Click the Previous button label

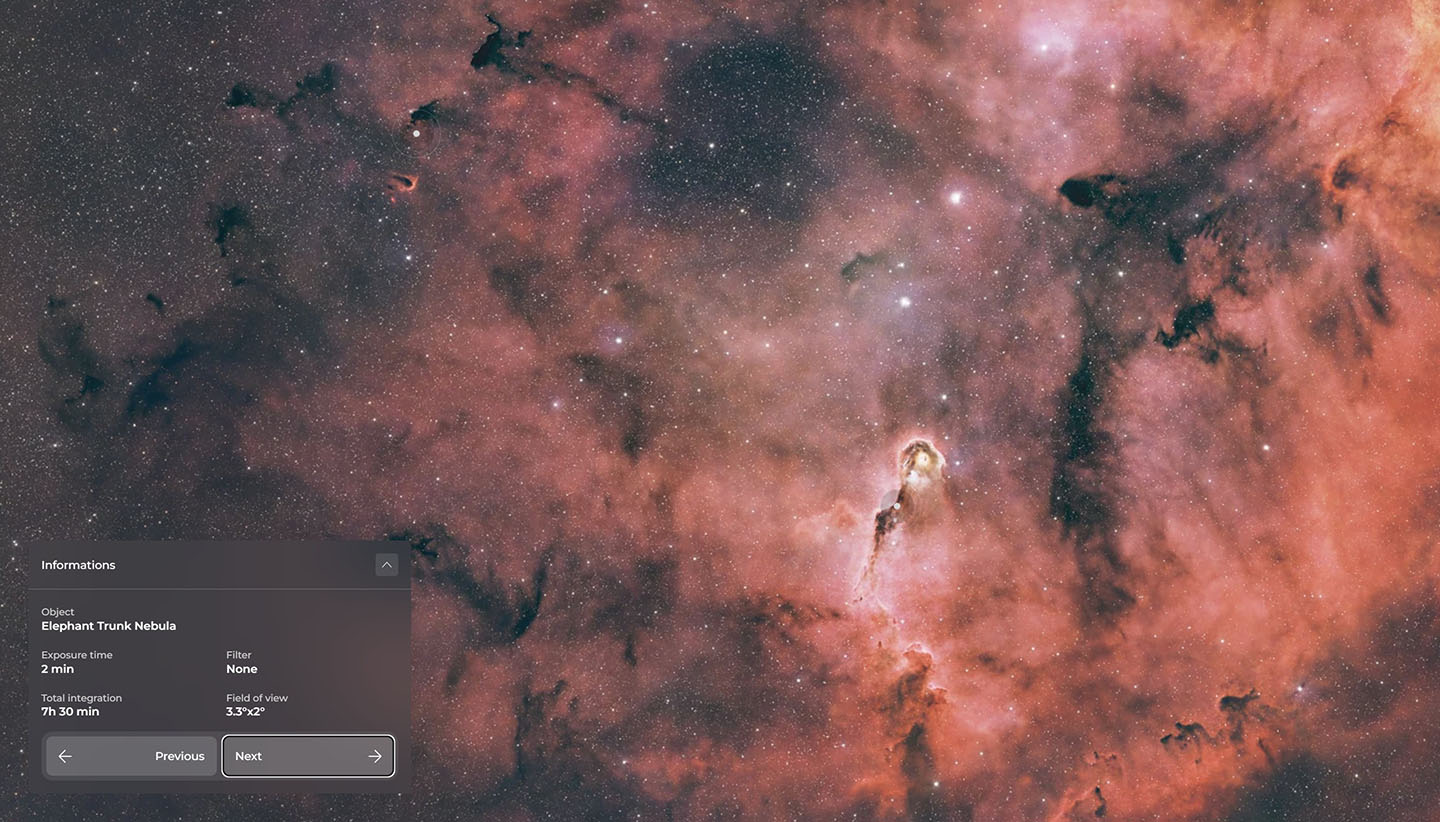coord(179,756)
